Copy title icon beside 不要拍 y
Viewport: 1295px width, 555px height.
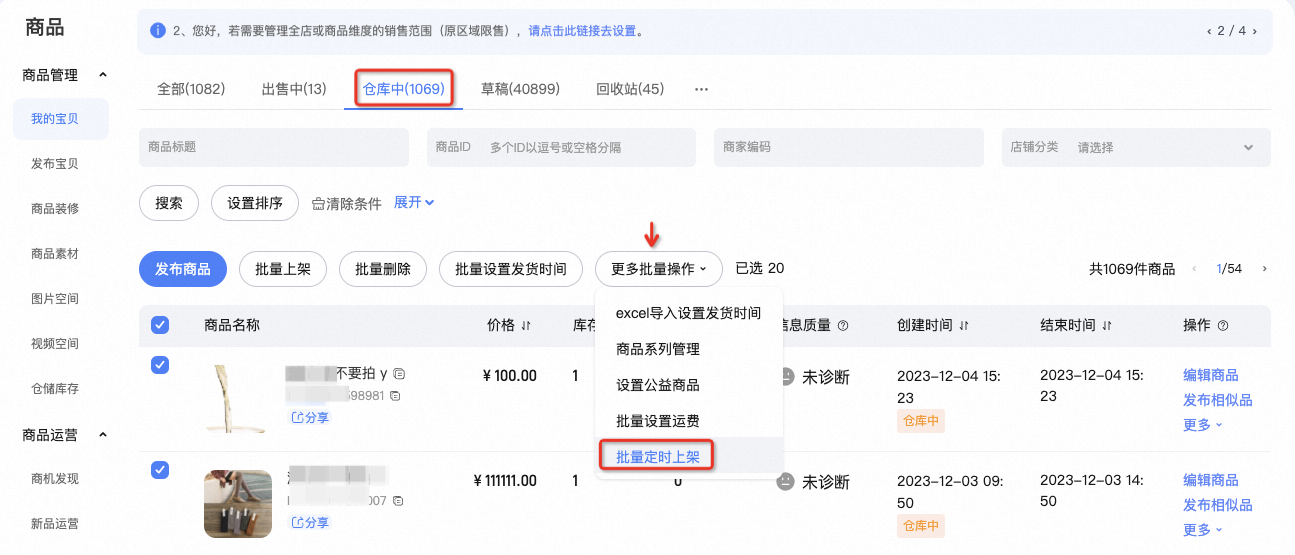click(x=399, y=374)
